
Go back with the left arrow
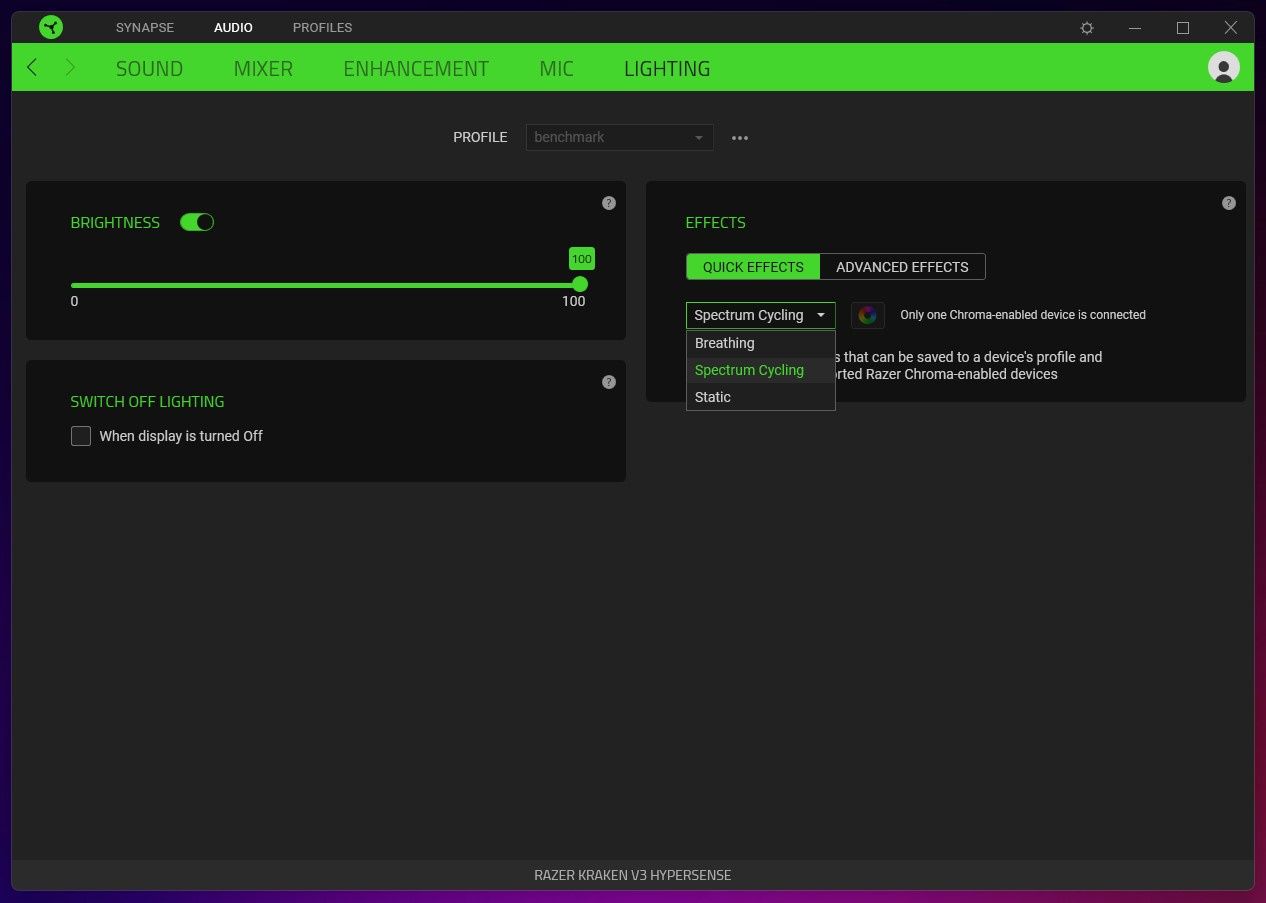tap(32, 67)
